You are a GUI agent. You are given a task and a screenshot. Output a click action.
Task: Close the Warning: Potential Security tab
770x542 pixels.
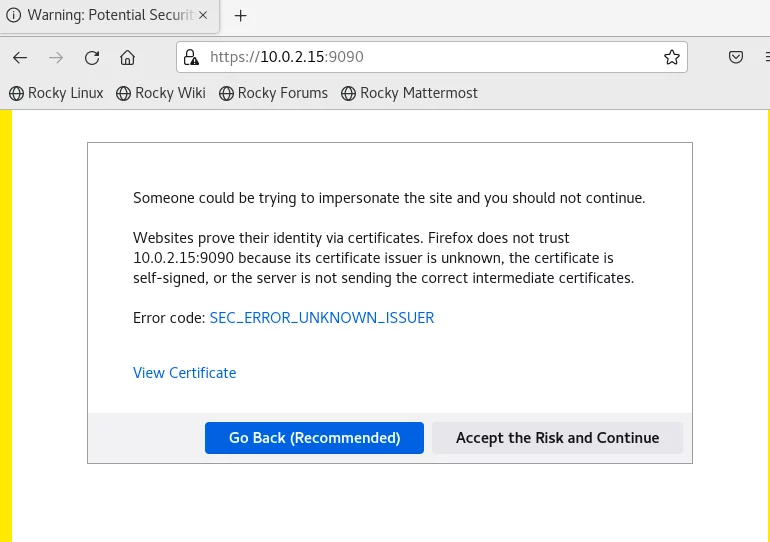[x=203, y=15]
